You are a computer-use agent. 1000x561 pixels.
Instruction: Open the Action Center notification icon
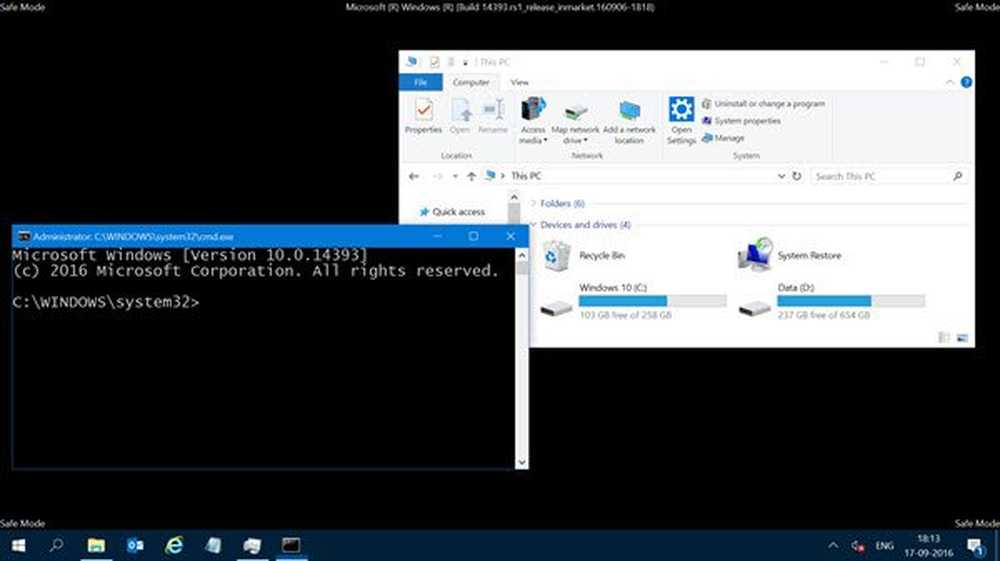coord(975,546)
